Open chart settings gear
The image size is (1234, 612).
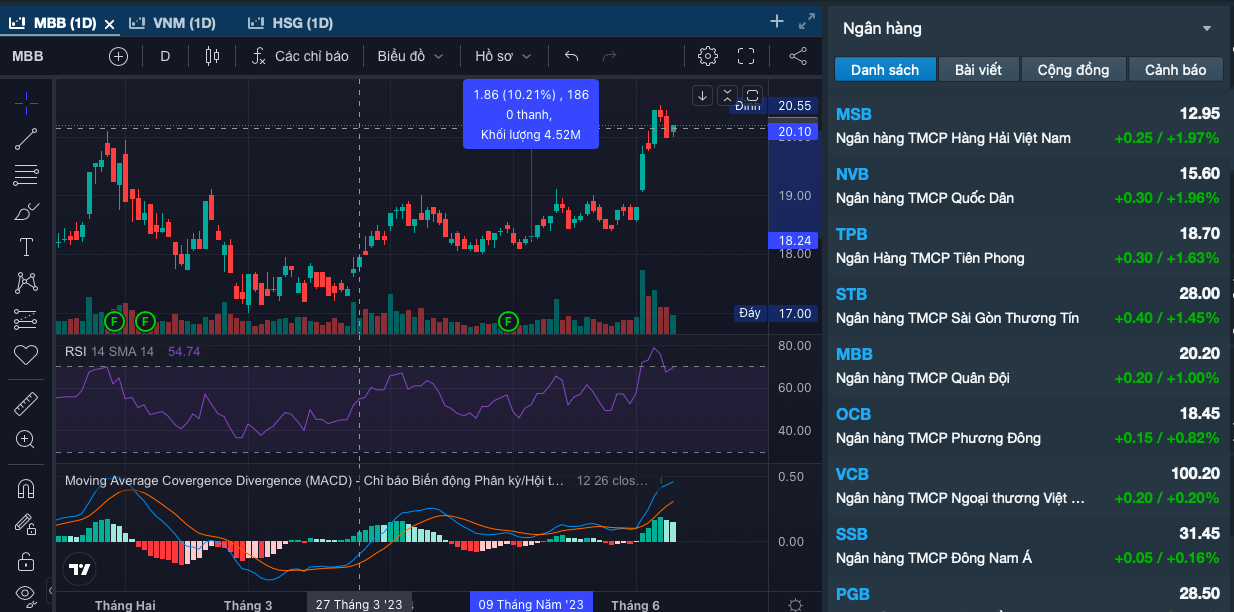coord(708,56)
